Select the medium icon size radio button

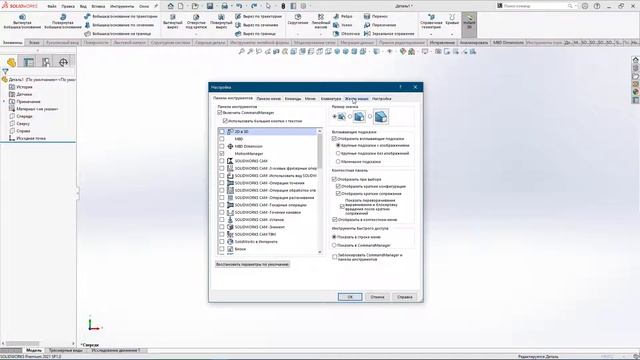click(x=350, y=117)
